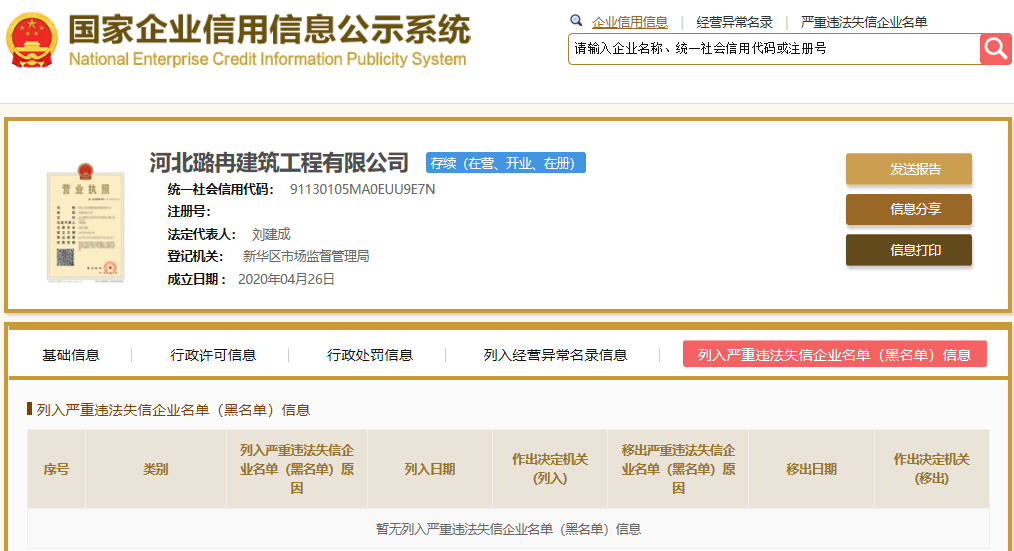Click the 信息分享 button
This screenshot has width=1014, height=551.
coord(909,210)
